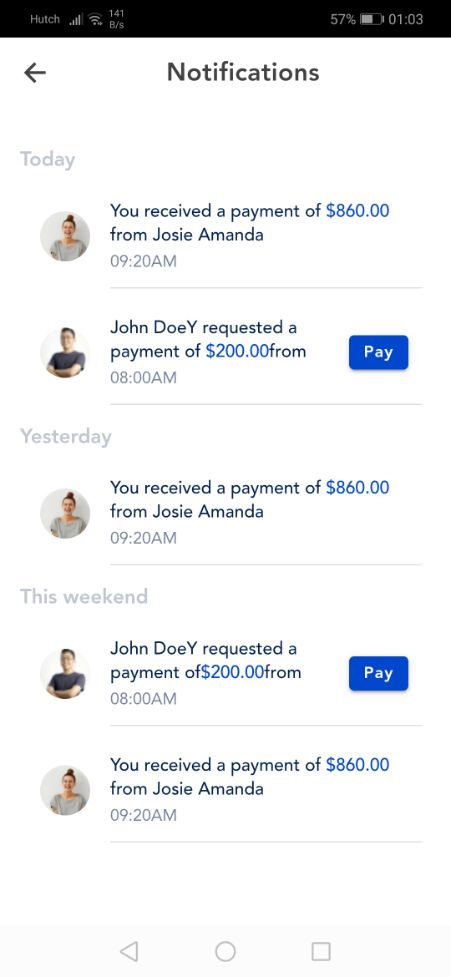Tap the Android back triangle navigation icon

pyautogui.click(x=129, y=951)
